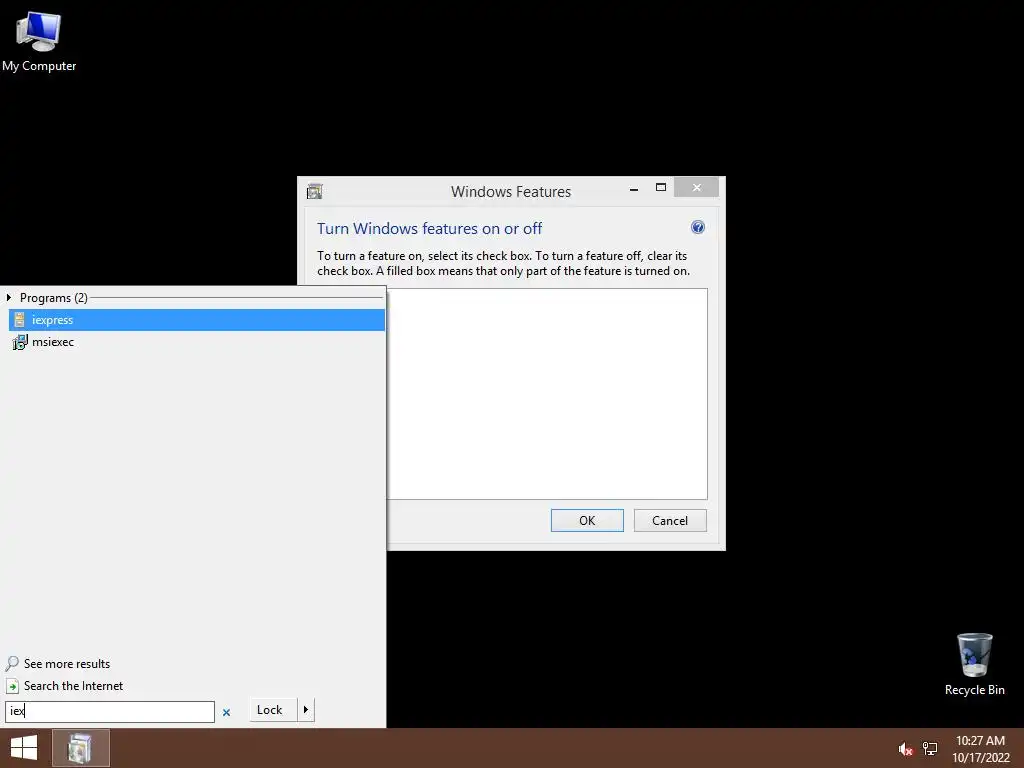Viewport: 1024px width, 768px height.
Task: Select Windows Features taskbar icon
Action: pos(80,748)
